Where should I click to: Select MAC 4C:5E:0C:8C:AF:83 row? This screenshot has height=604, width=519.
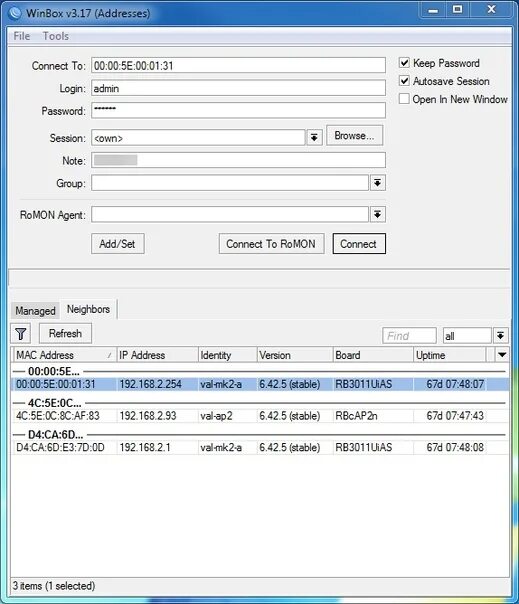coord(260,416)
